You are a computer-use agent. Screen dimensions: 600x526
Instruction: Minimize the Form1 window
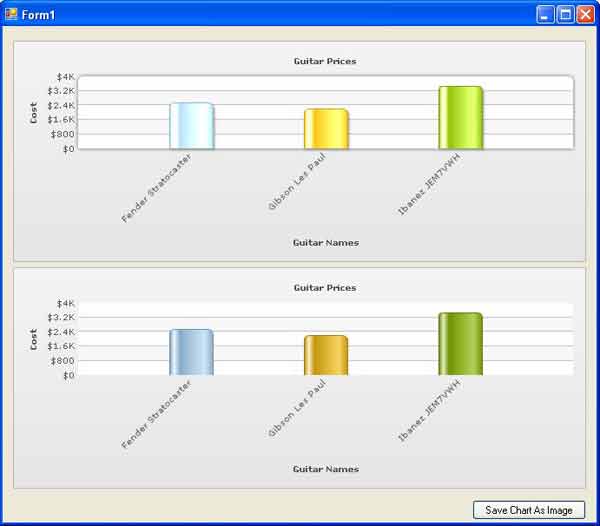(545, 15)
